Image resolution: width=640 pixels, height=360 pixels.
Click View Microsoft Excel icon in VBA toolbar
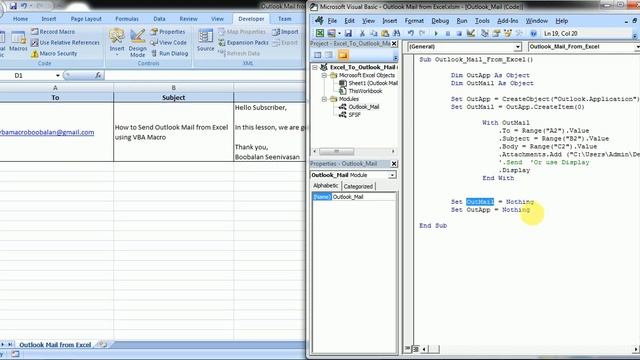(320, 33)
